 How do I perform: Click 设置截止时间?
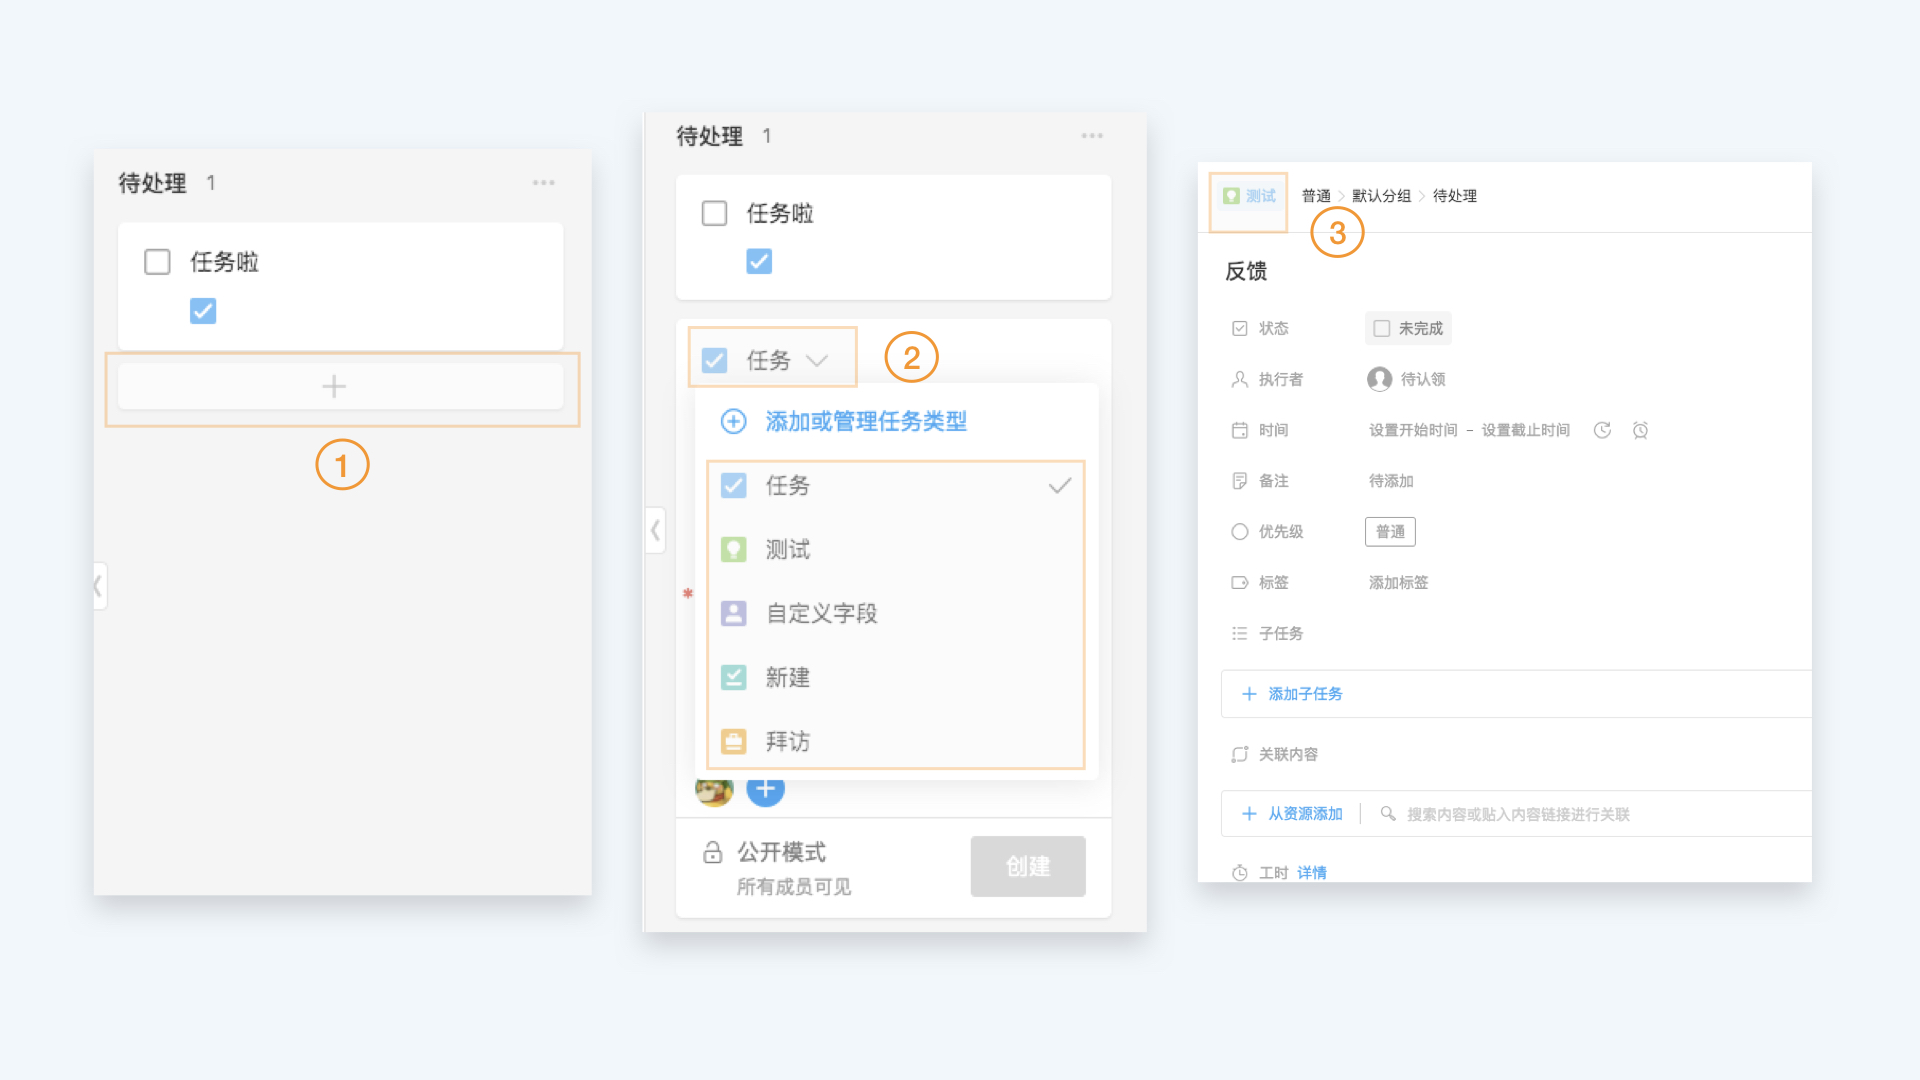click(1526, 430)
